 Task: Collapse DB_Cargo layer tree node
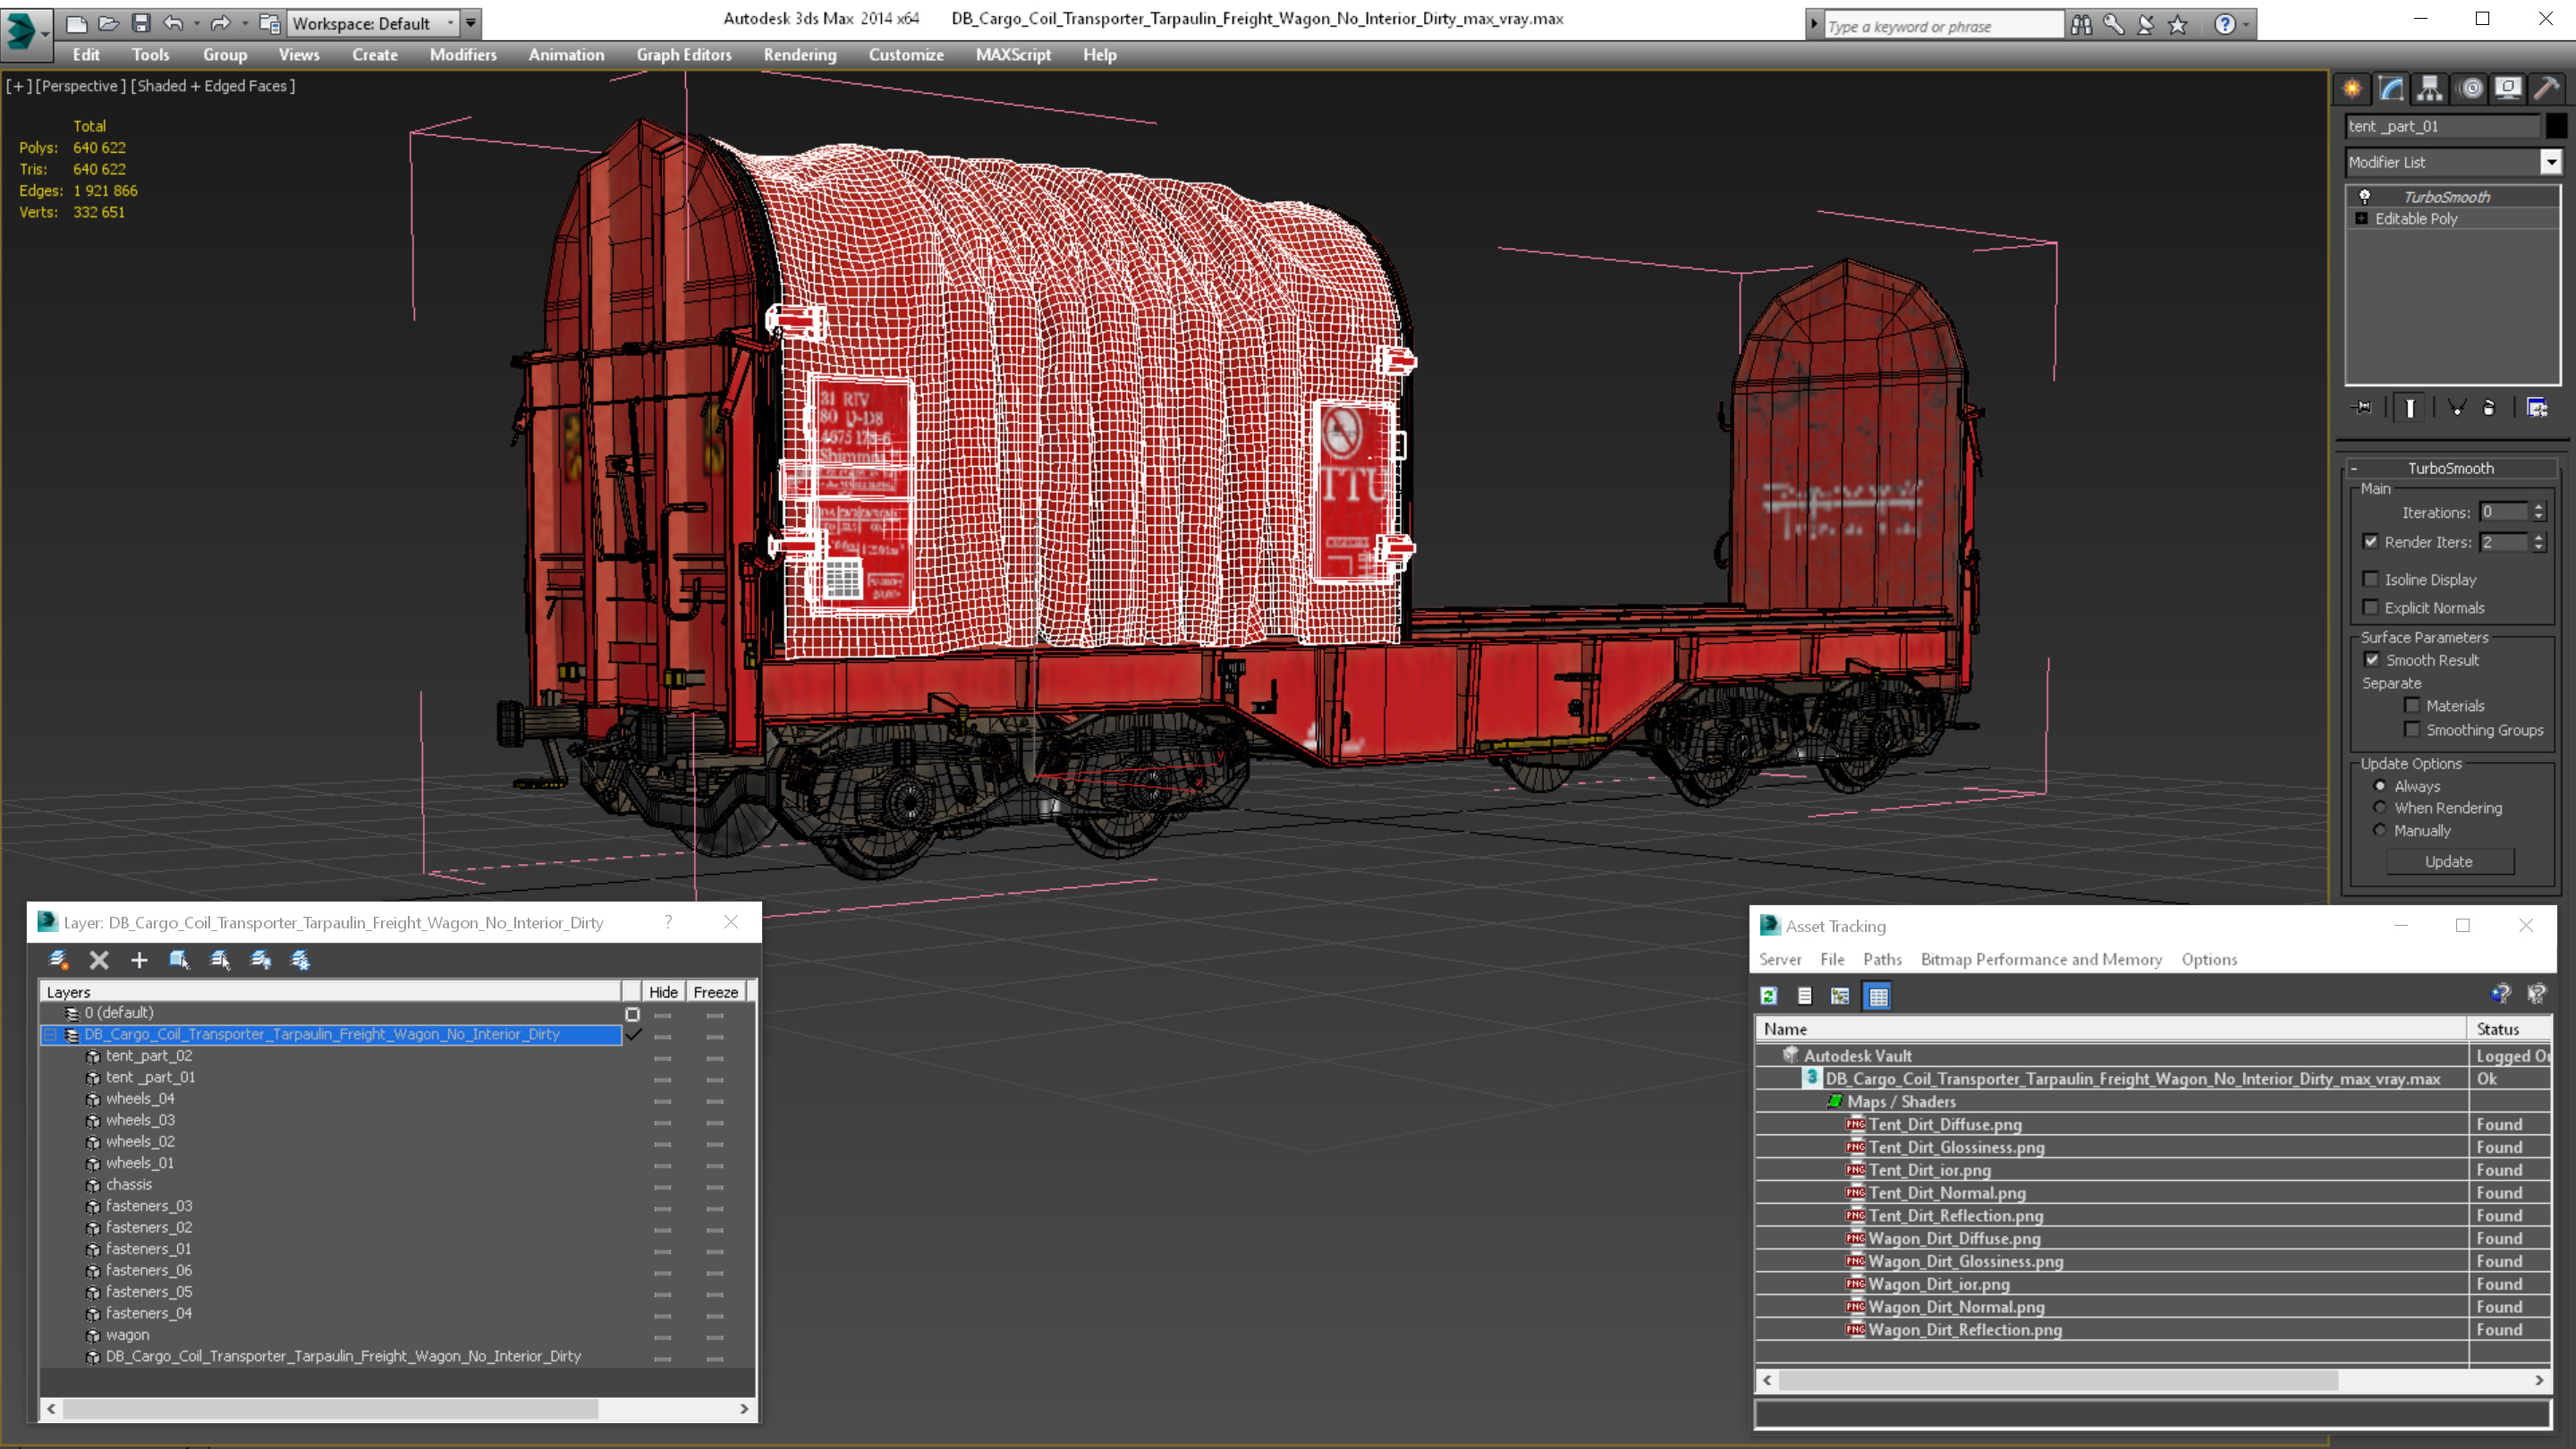click(x=50, y=1034)
